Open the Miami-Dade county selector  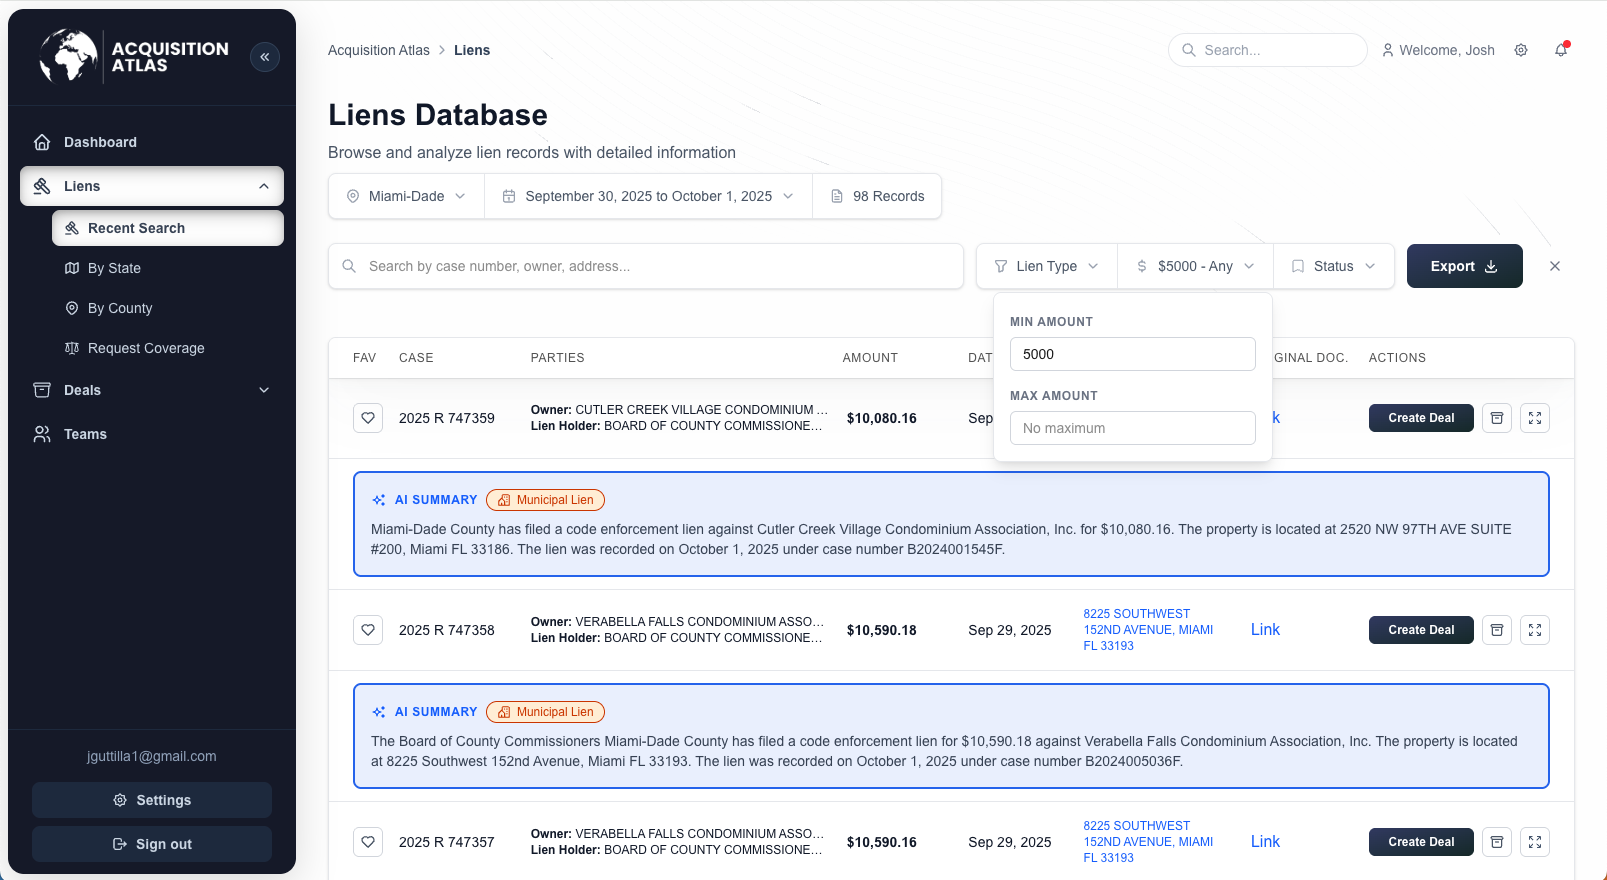(406, 196)
